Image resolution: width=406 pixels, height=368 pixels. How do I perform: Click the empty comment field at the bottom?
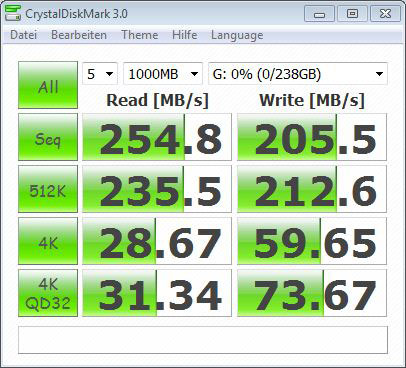(x=203, y=340)
